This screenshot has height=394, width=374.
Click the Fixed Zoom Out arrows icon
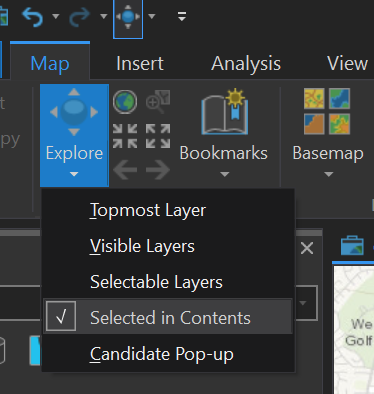tap(158, 136)
